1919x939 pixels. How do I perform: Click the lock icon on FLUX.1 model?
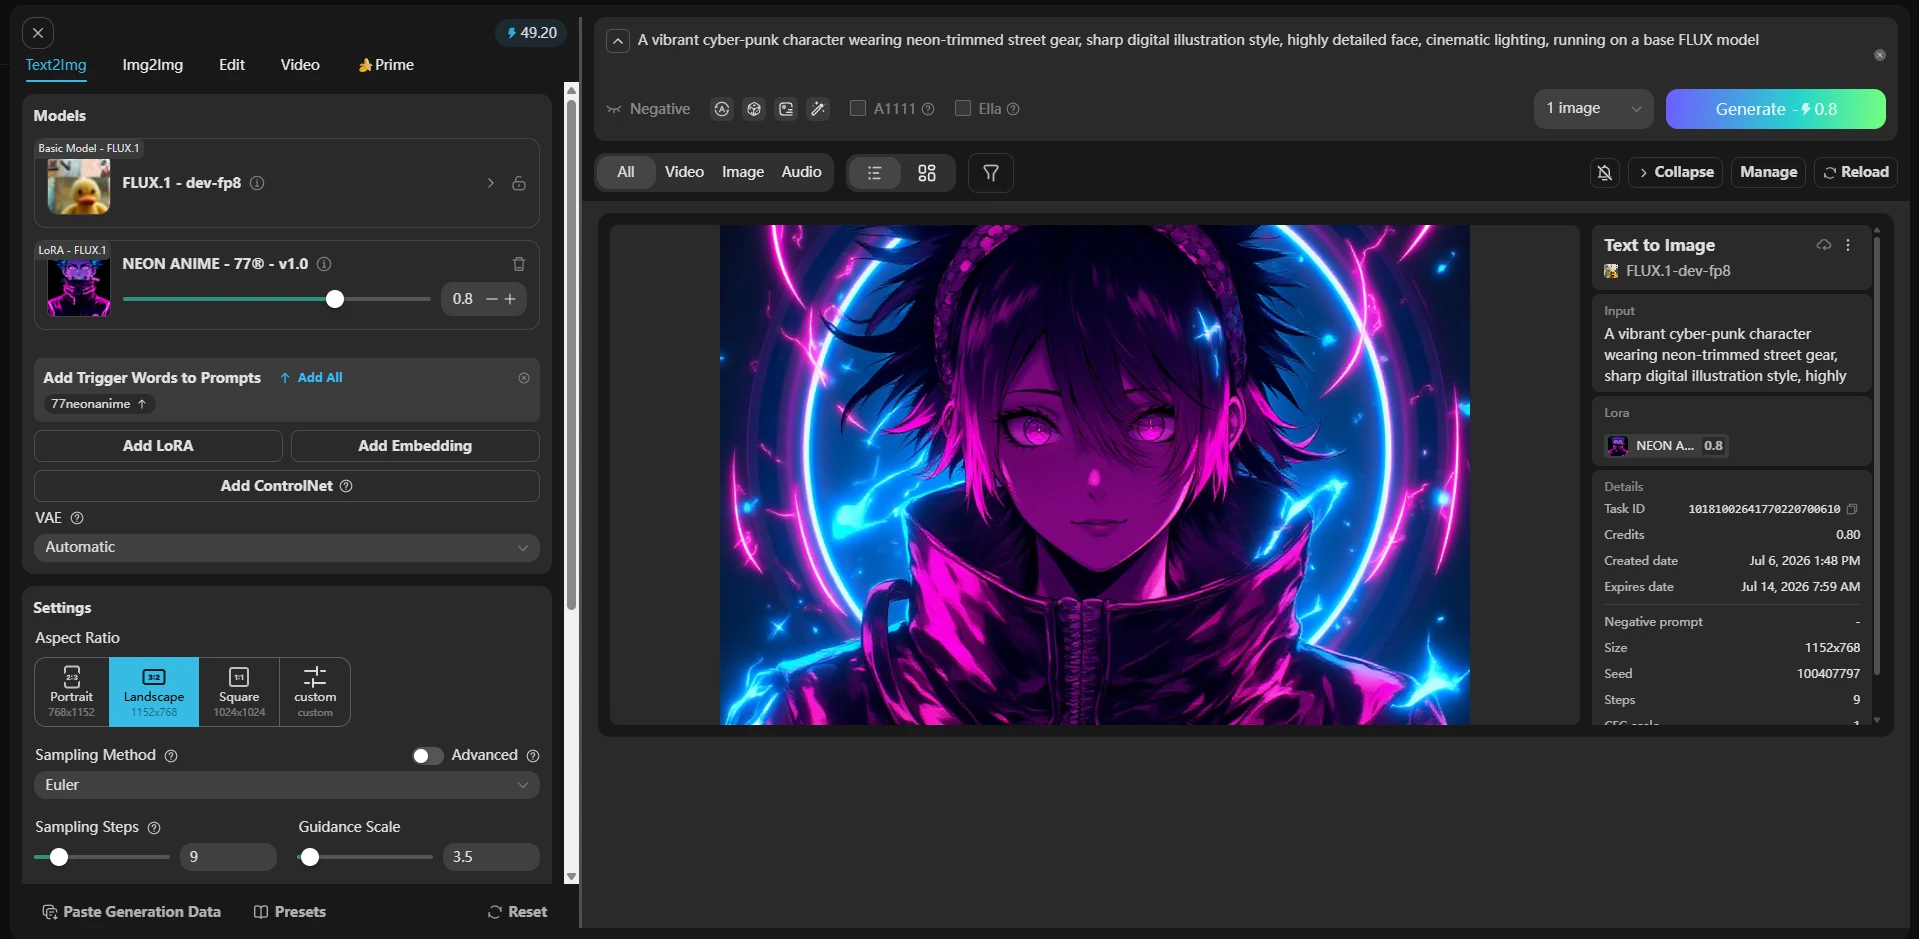[519, 183]
